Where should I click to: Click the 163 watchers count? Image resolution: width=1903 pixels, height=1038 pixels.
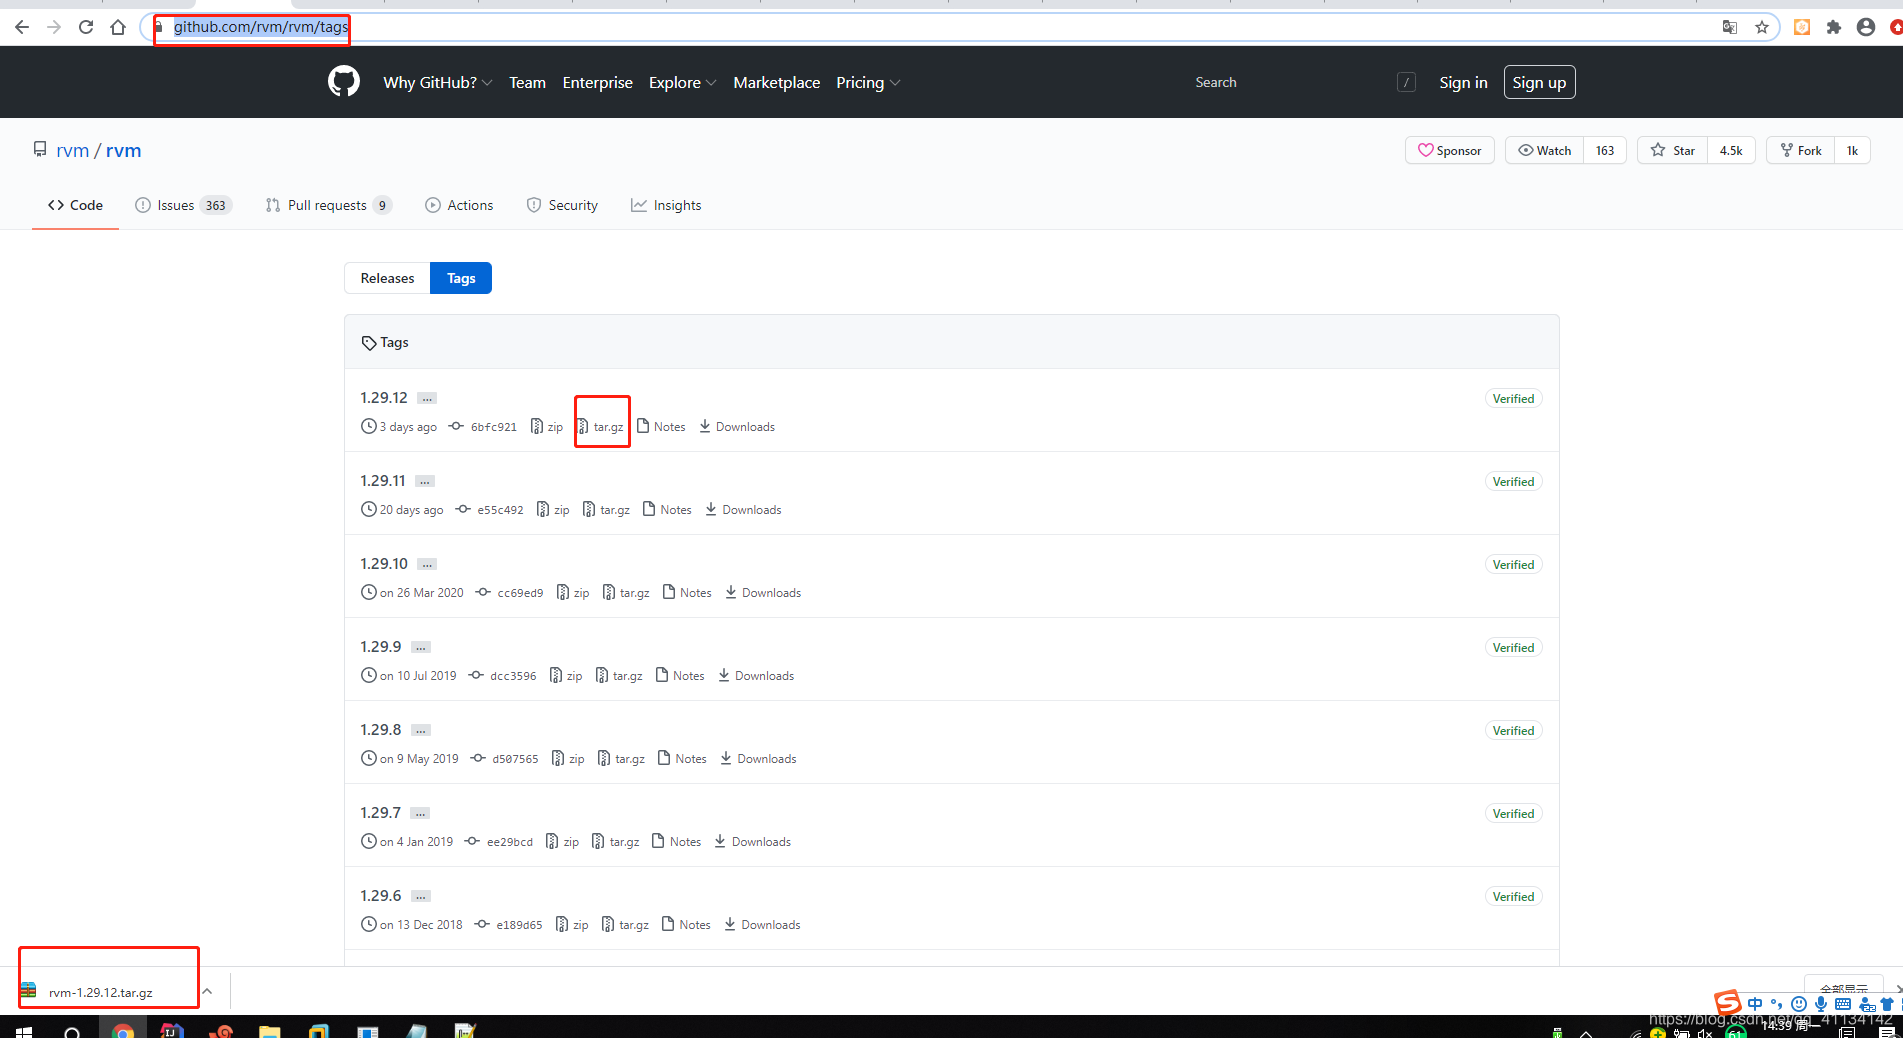1605,150
